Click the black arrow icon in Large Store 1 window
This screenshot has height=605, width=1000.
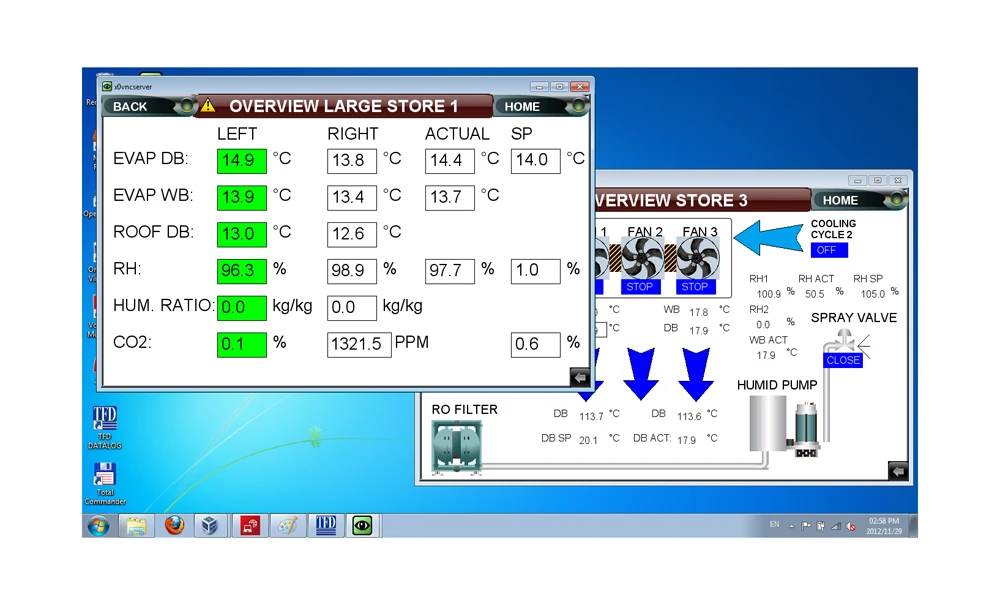(x=579, y=376)
